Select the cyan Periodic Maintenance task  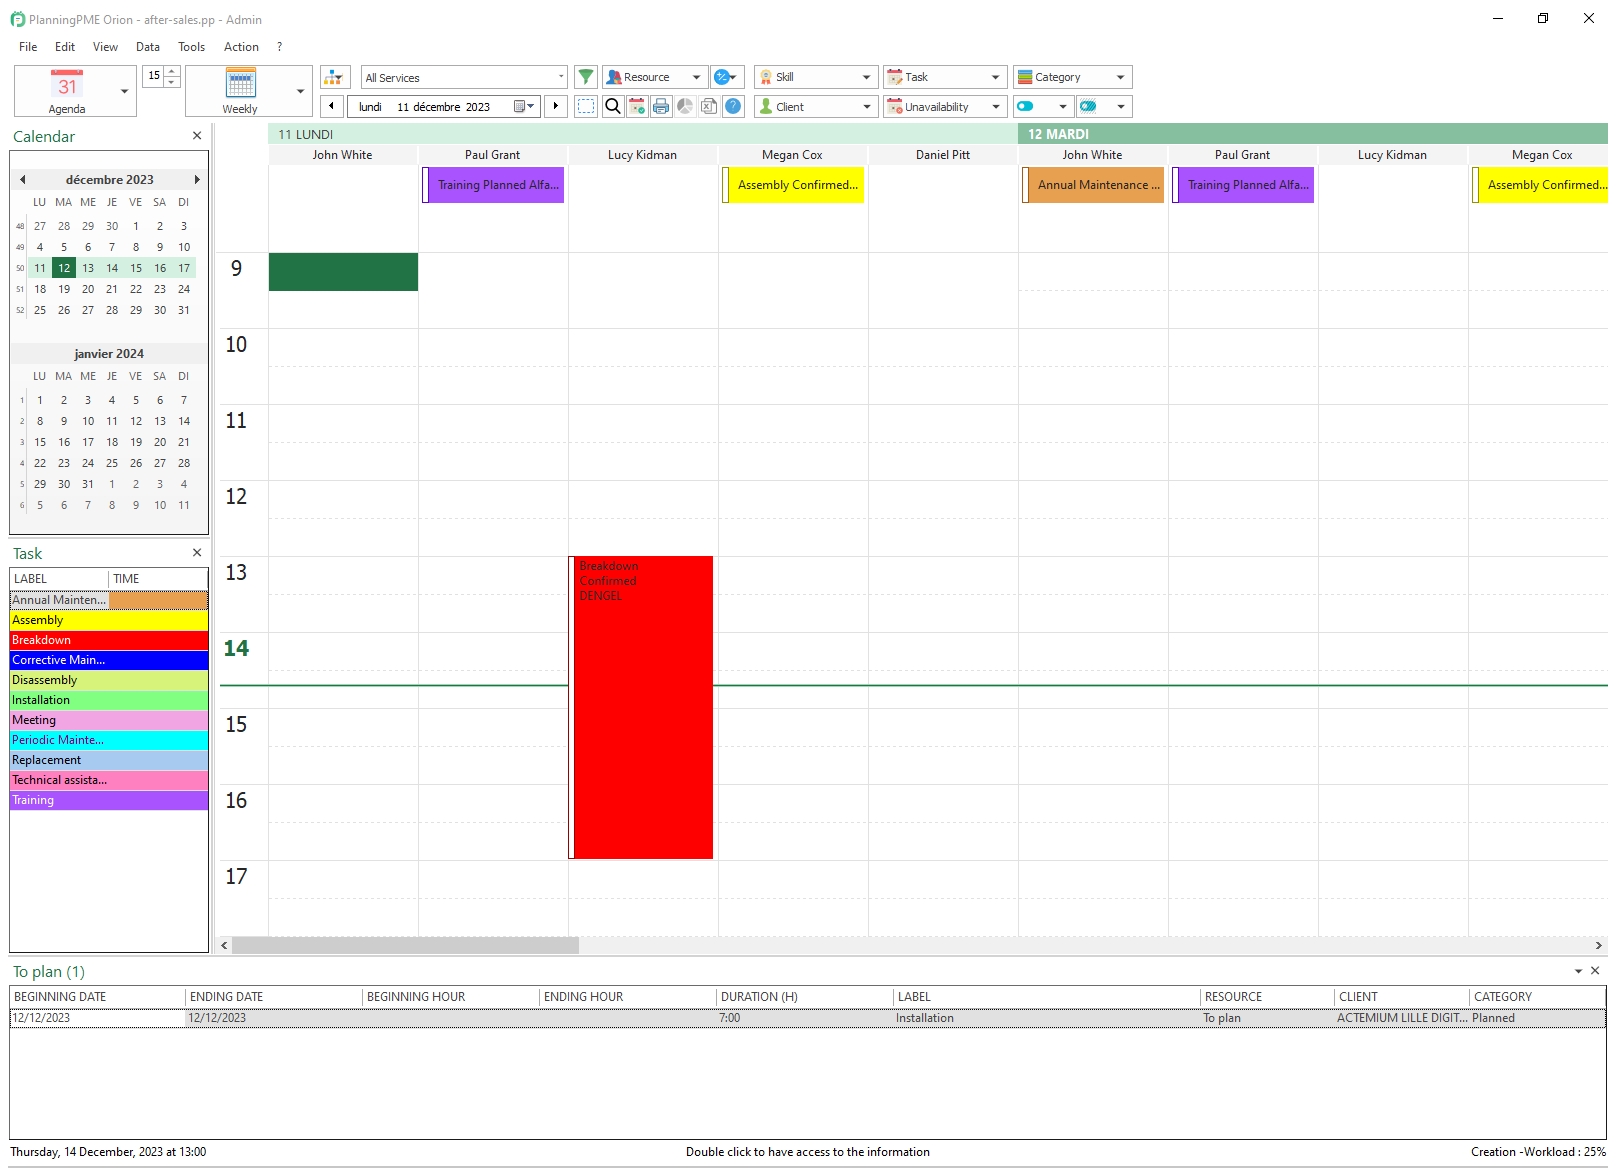(x=109, y=740)
